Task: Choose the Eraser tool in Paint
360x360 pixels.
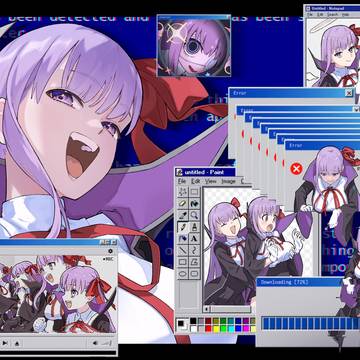Action: click(x=183, y=203)
